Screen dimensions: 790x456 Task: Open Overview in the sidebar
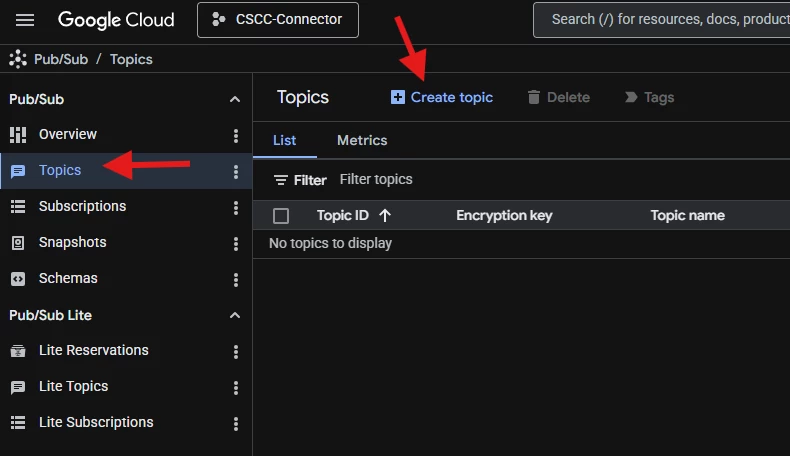[68, 134]
